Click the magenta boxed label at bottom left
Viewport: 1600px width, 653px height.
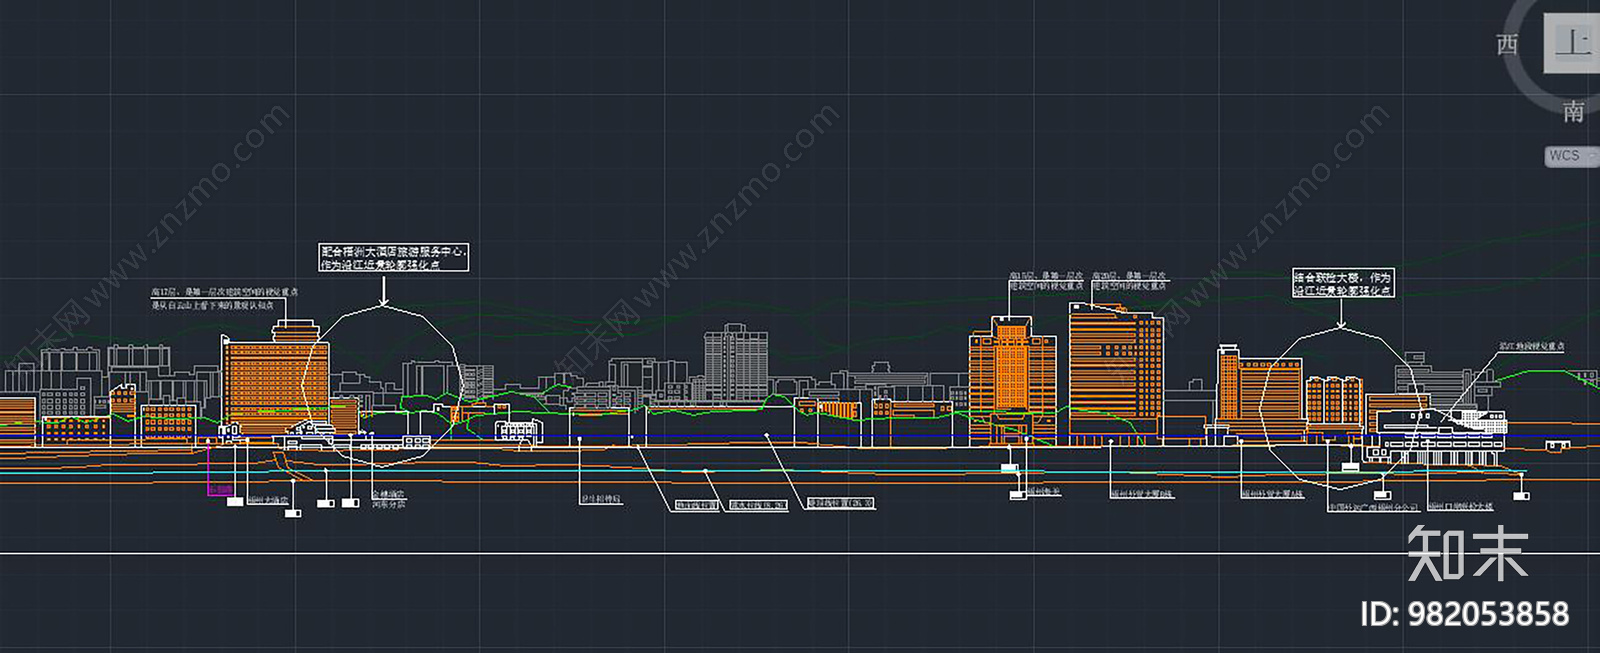220,490
